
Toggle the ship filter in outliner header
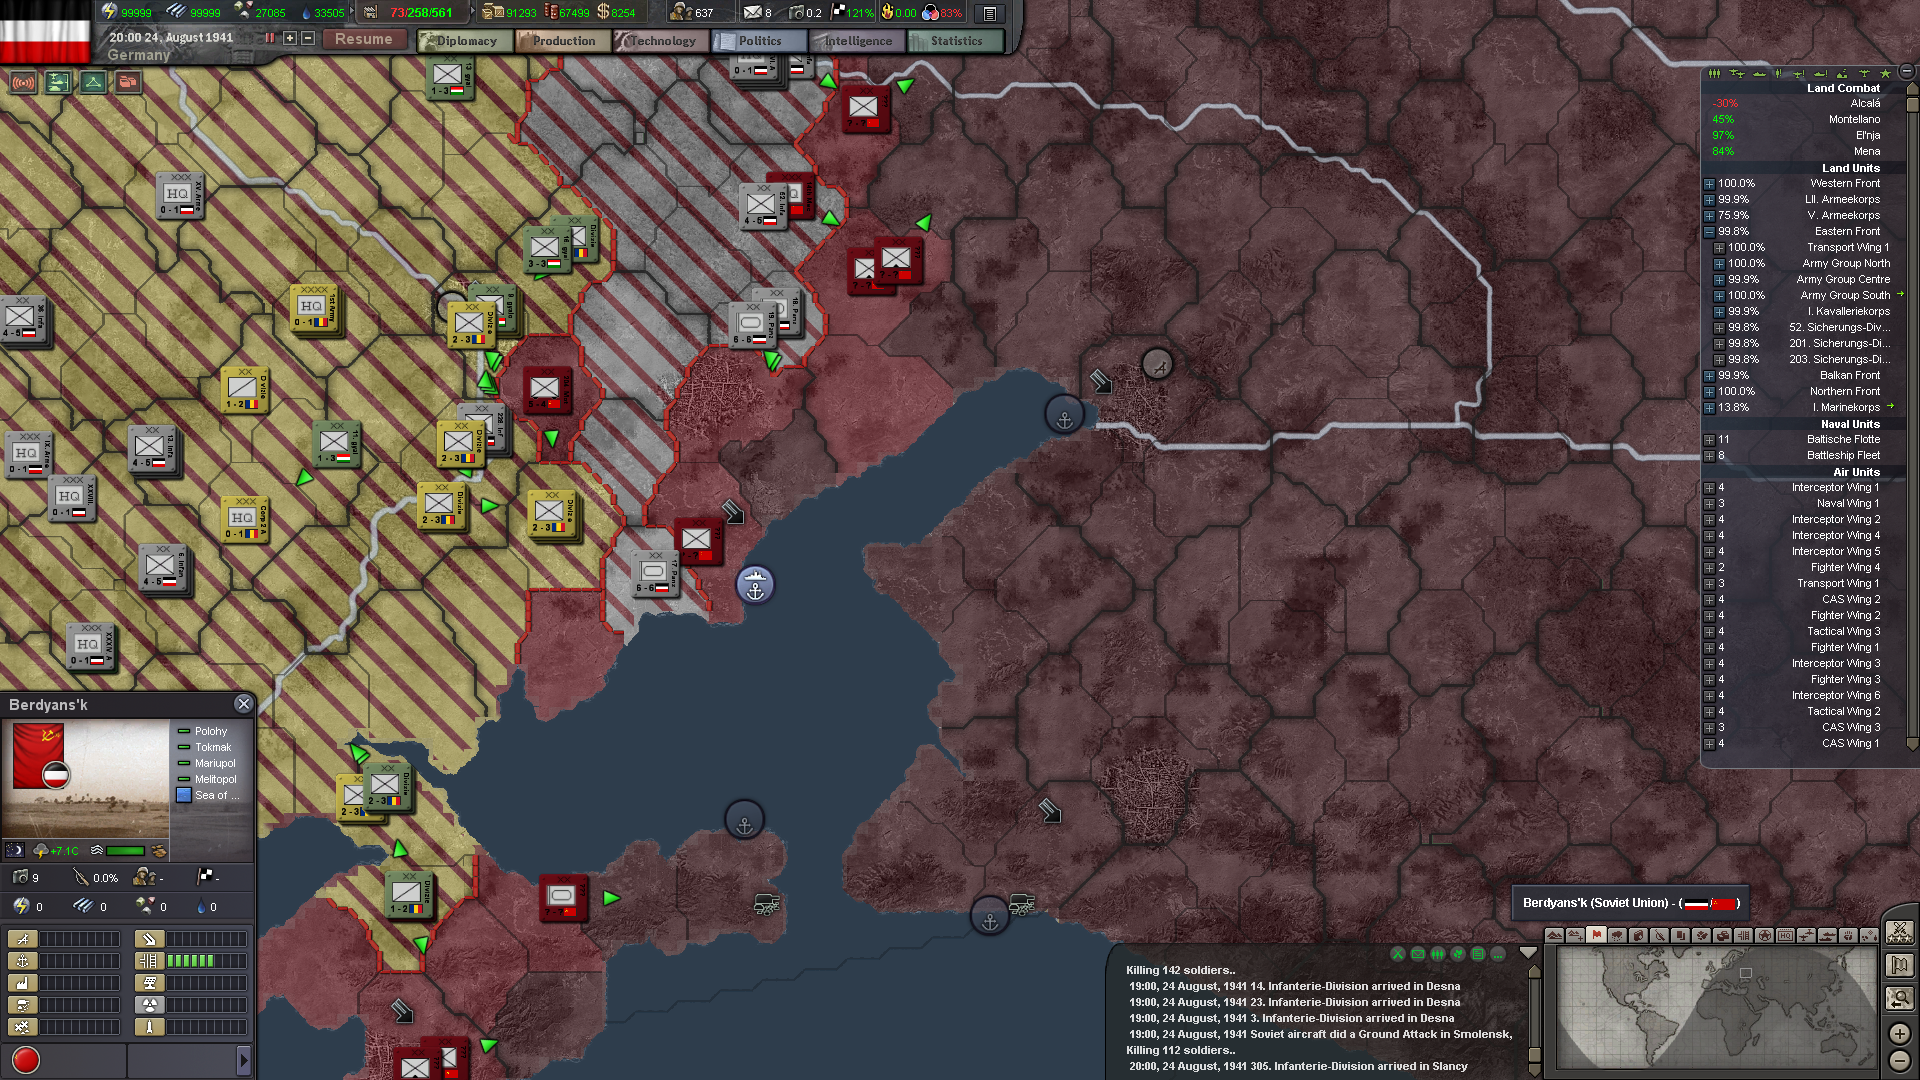click(x=1759, y=73)
